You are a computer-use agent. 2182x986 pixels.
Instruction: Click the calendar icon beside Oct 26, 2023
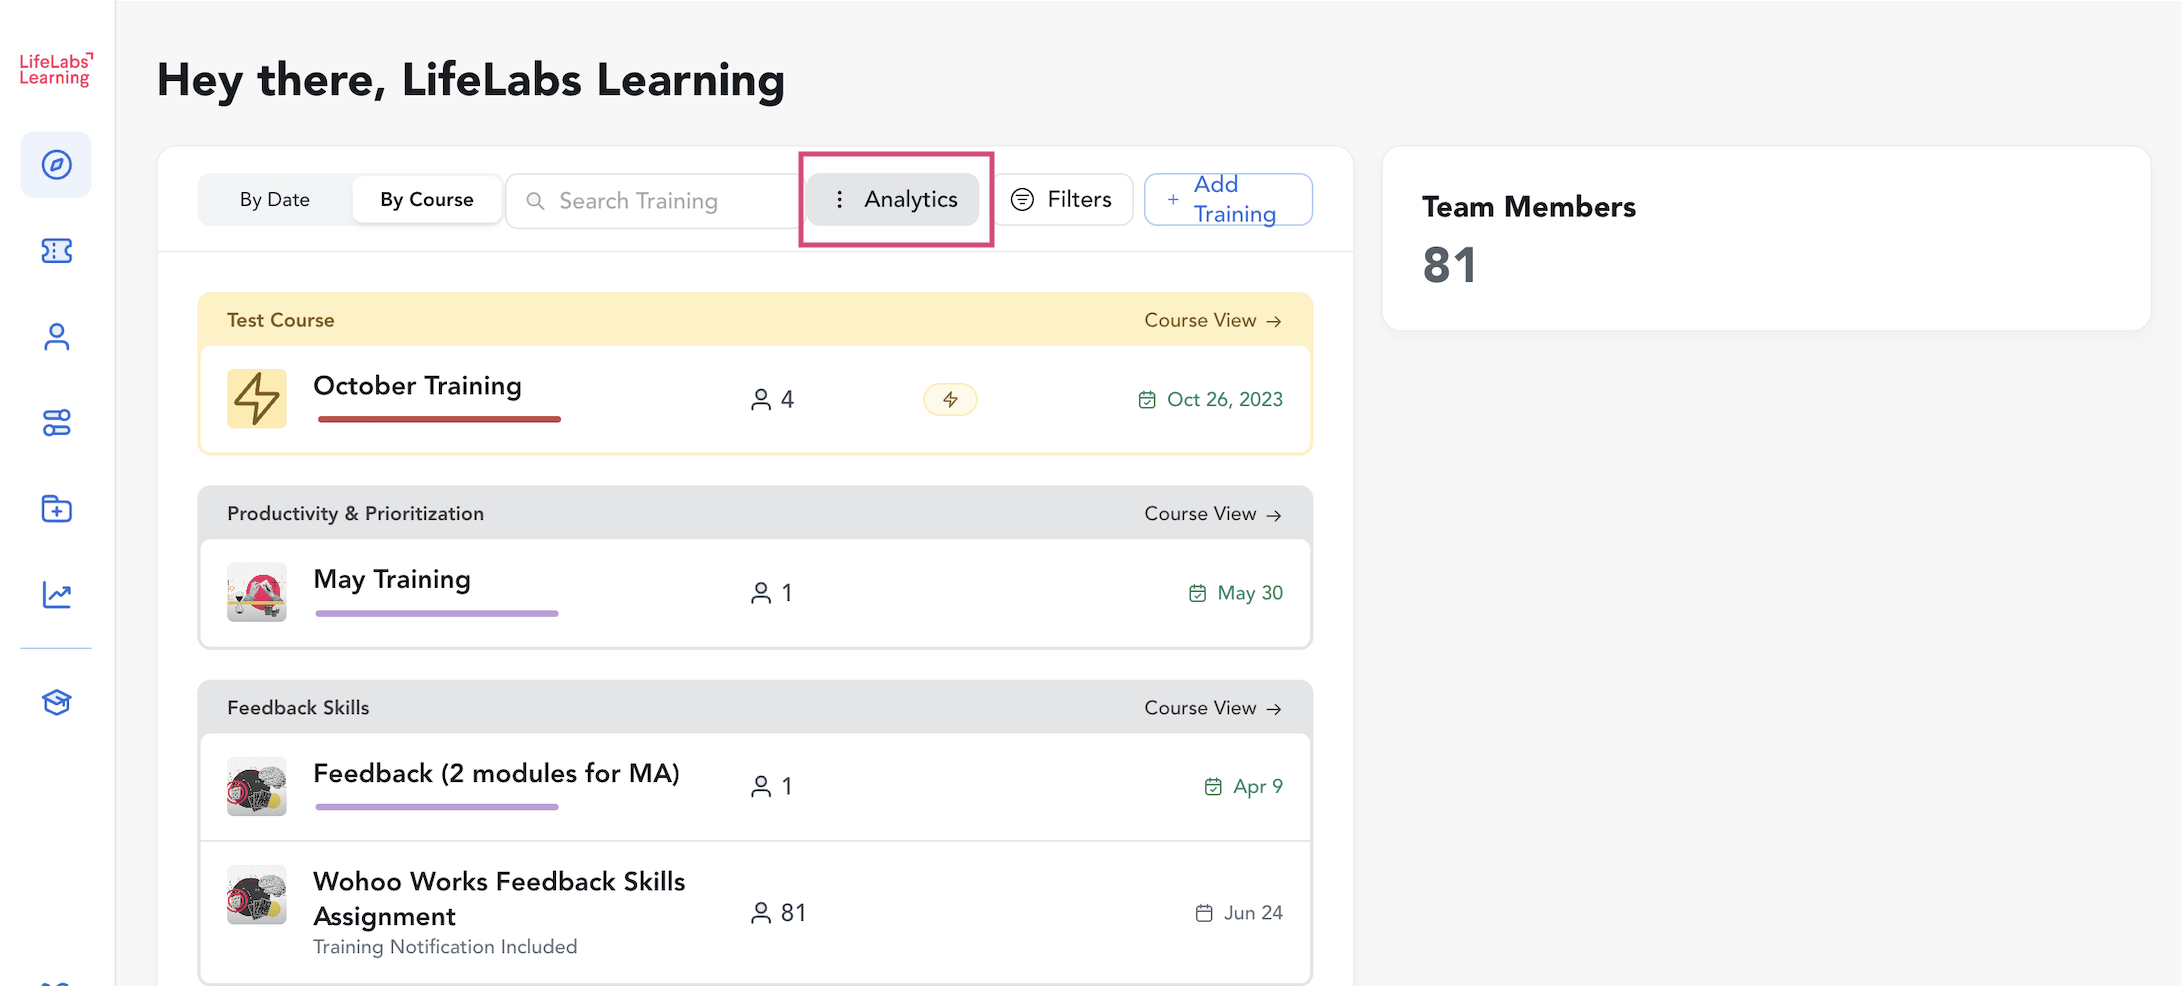pos(1147,400)
